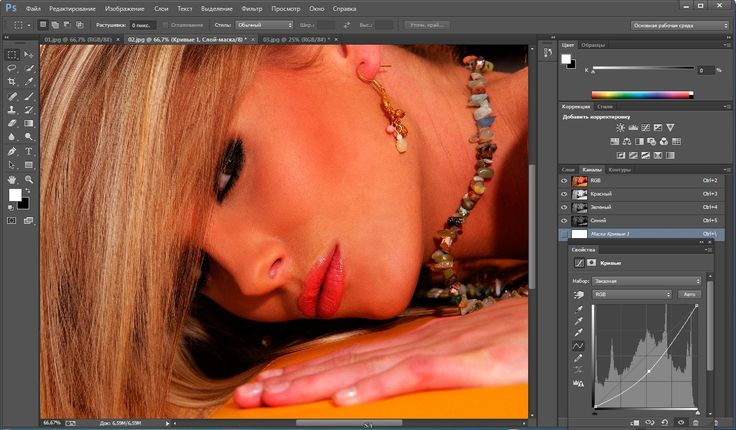736x430 pixels.
Task: Select the Rectangular Marquee tool
Action: [x=12, y=54]
